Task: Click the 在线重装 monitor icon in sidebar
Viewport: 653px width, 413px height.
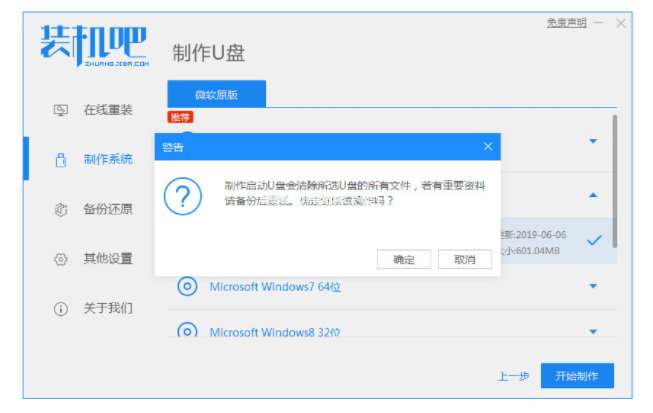Action: (60, 109)
